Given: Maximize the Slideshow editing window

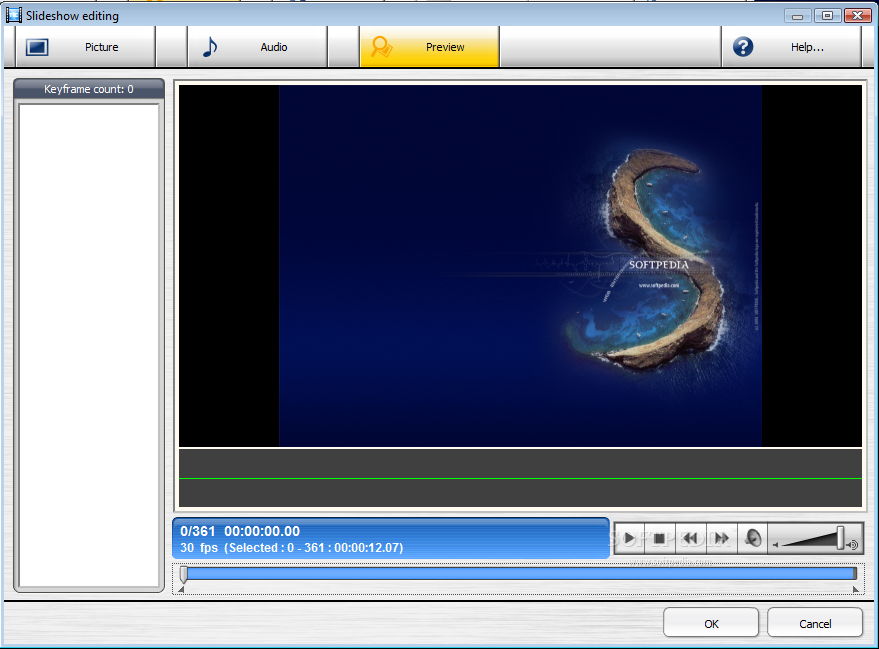Looking at the screenshot, I should 827,16.
